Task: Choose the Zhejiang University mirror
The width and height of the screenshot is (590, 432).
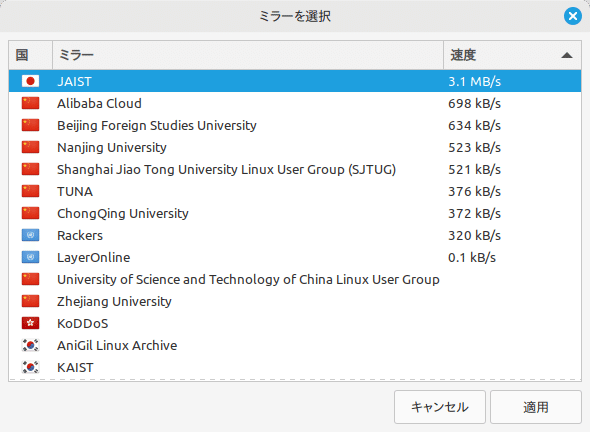Action: pyautogui.click(x=295, y=301)
